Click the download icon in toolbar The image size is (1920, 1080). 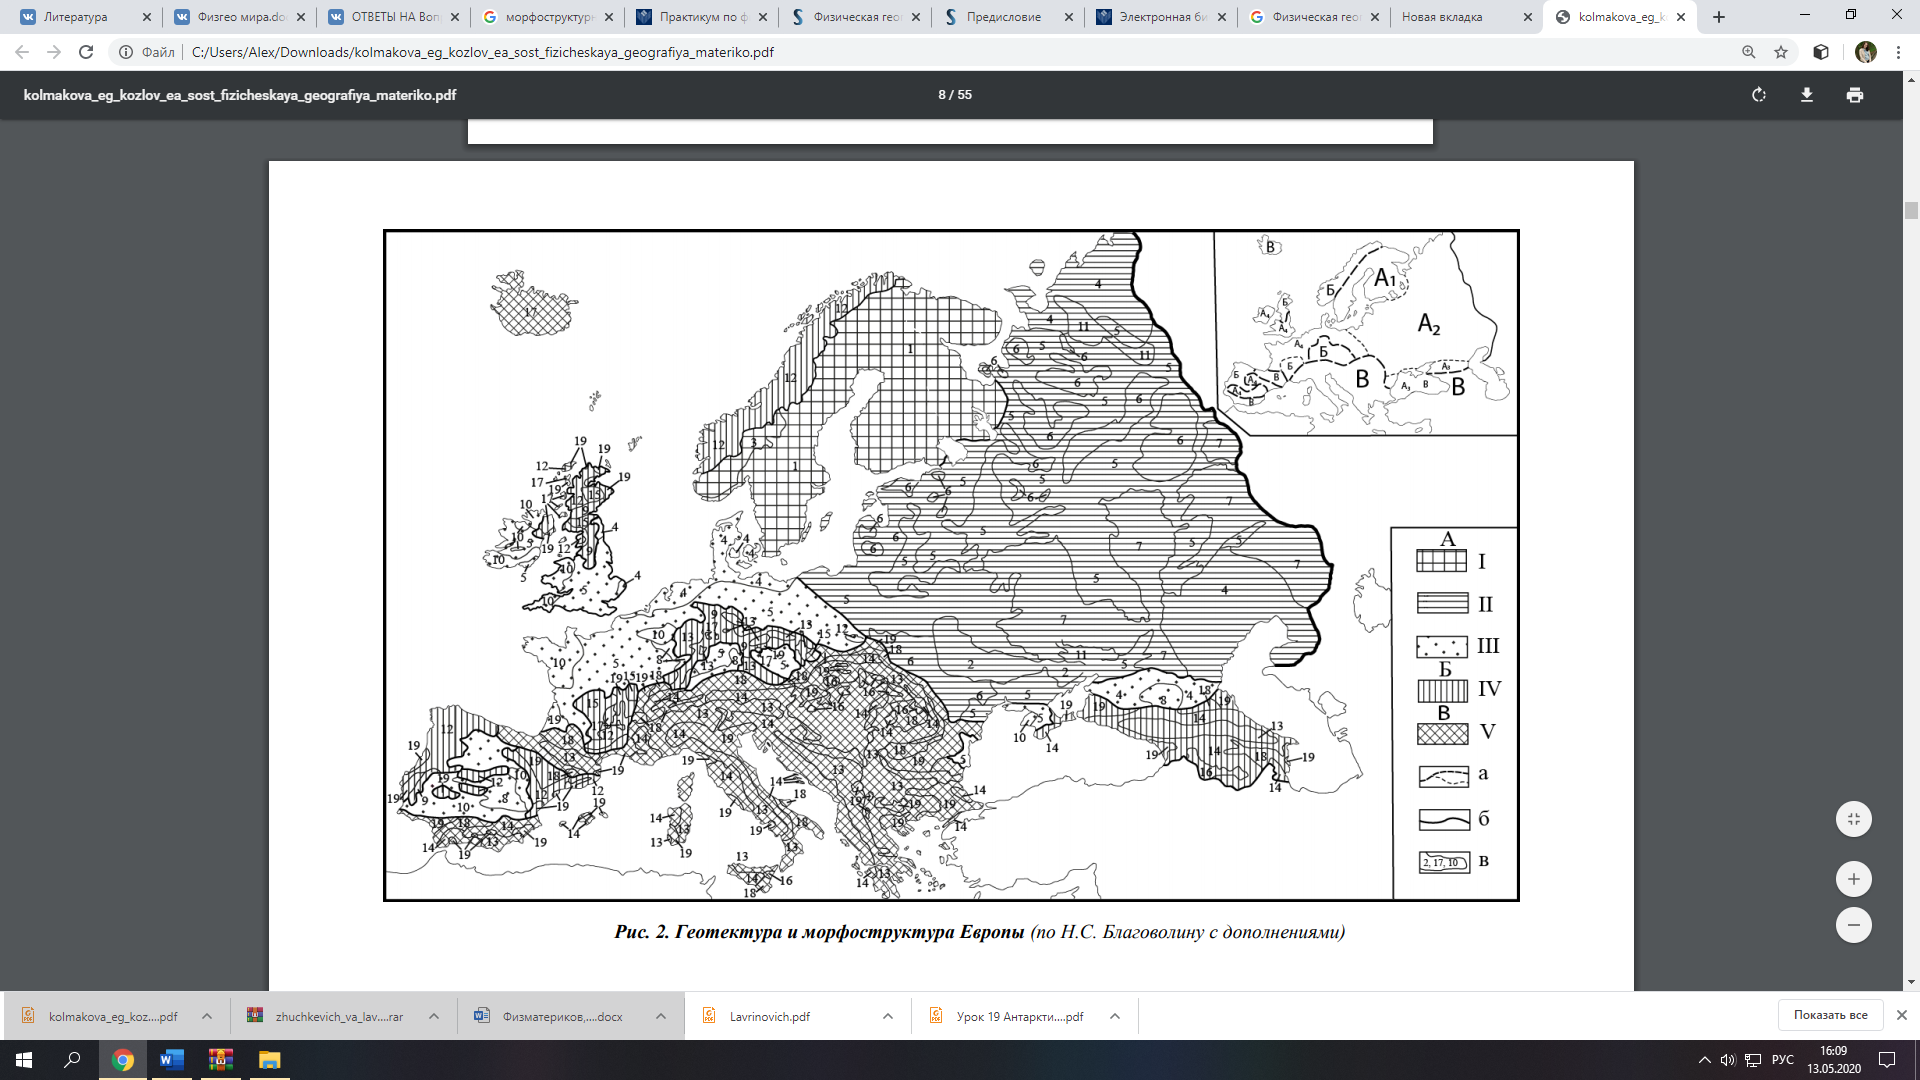pos(1808,94)
